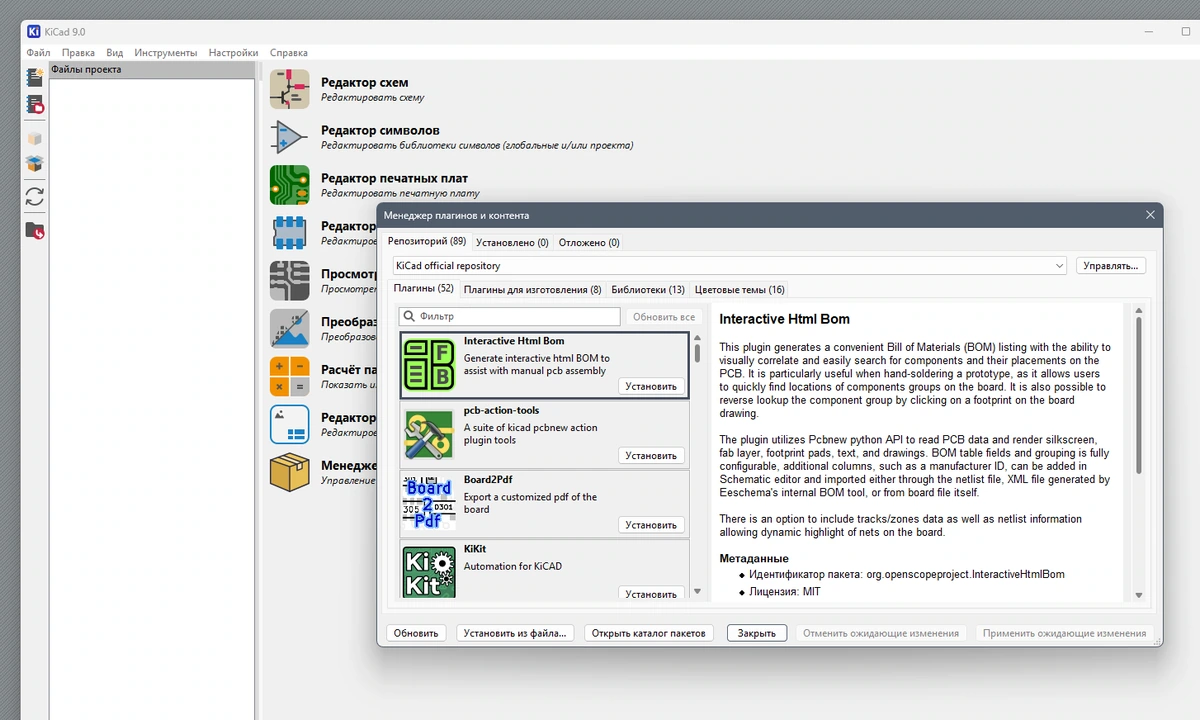
Task: Click the KiCad logo in title bar
Action: (34, 32)
